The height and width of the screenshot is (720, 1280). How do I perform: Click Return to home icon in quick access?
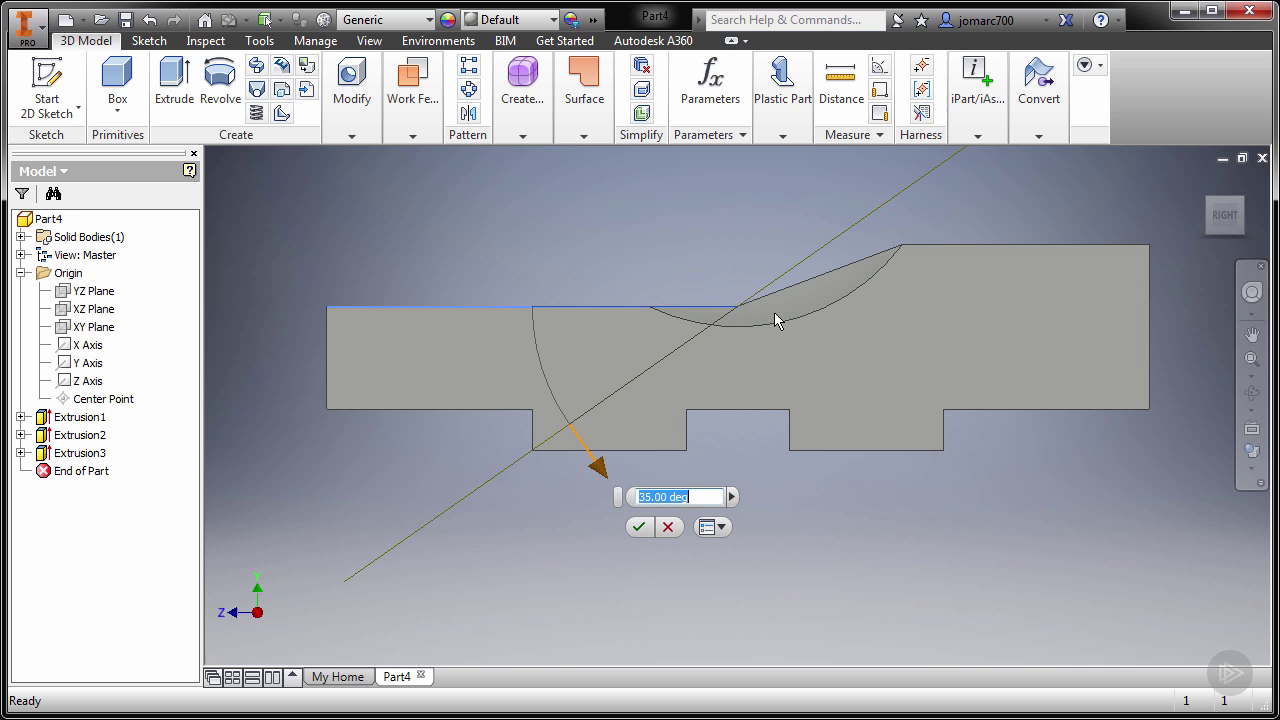point(205,19)
